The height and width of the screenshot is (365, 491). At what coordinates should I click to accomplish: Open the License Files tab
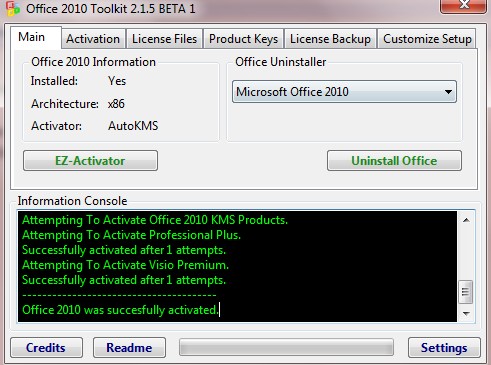164,39
